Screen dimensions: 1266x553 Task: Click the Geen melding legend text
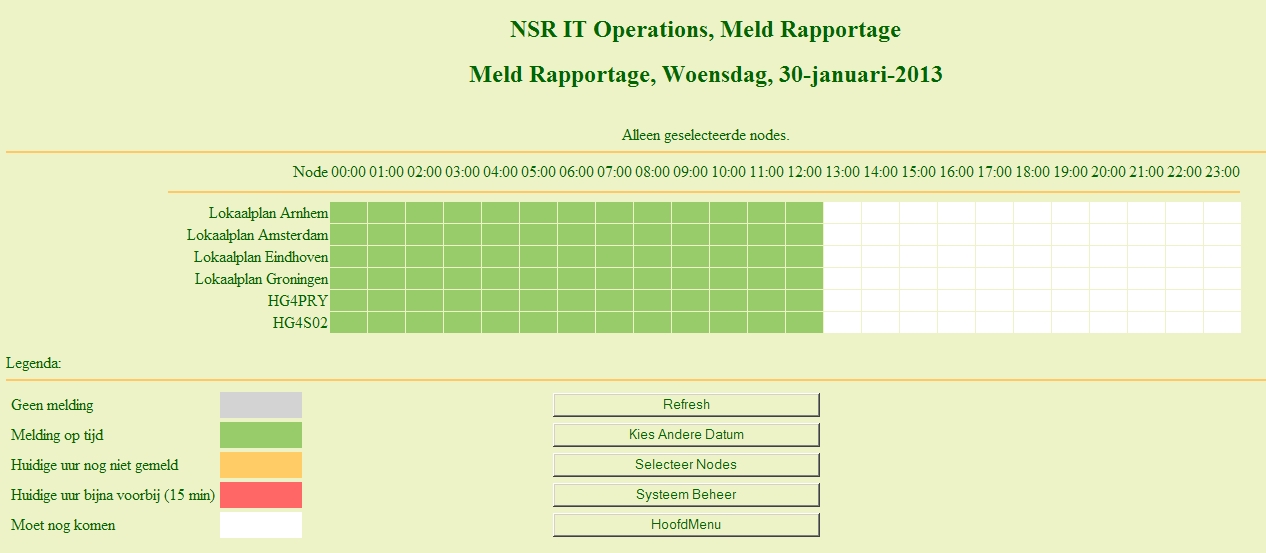click(52, 405)
